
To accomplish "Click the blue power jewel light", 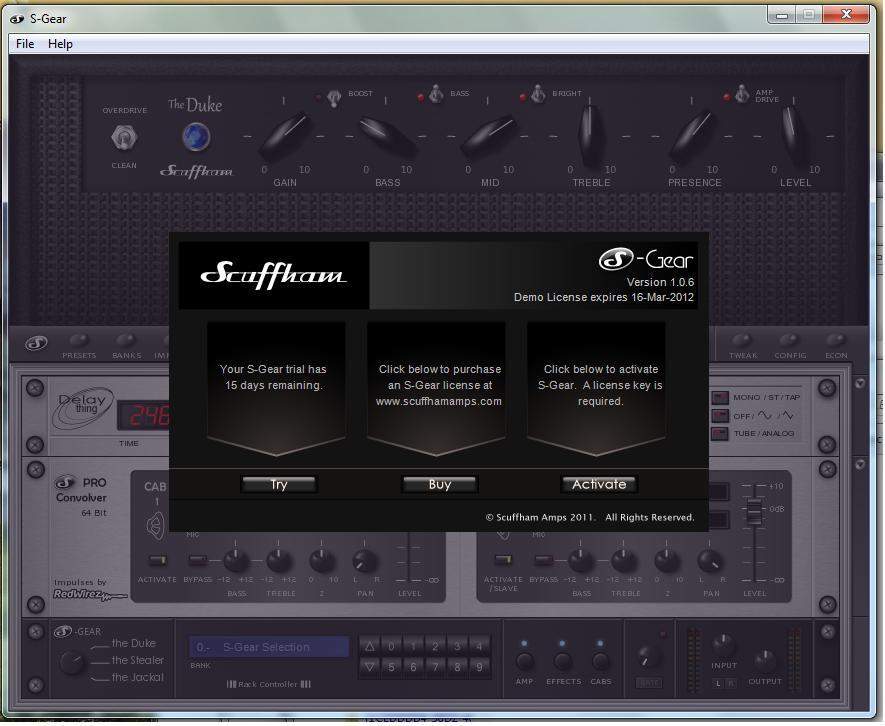I will click(x=195, y=137).
